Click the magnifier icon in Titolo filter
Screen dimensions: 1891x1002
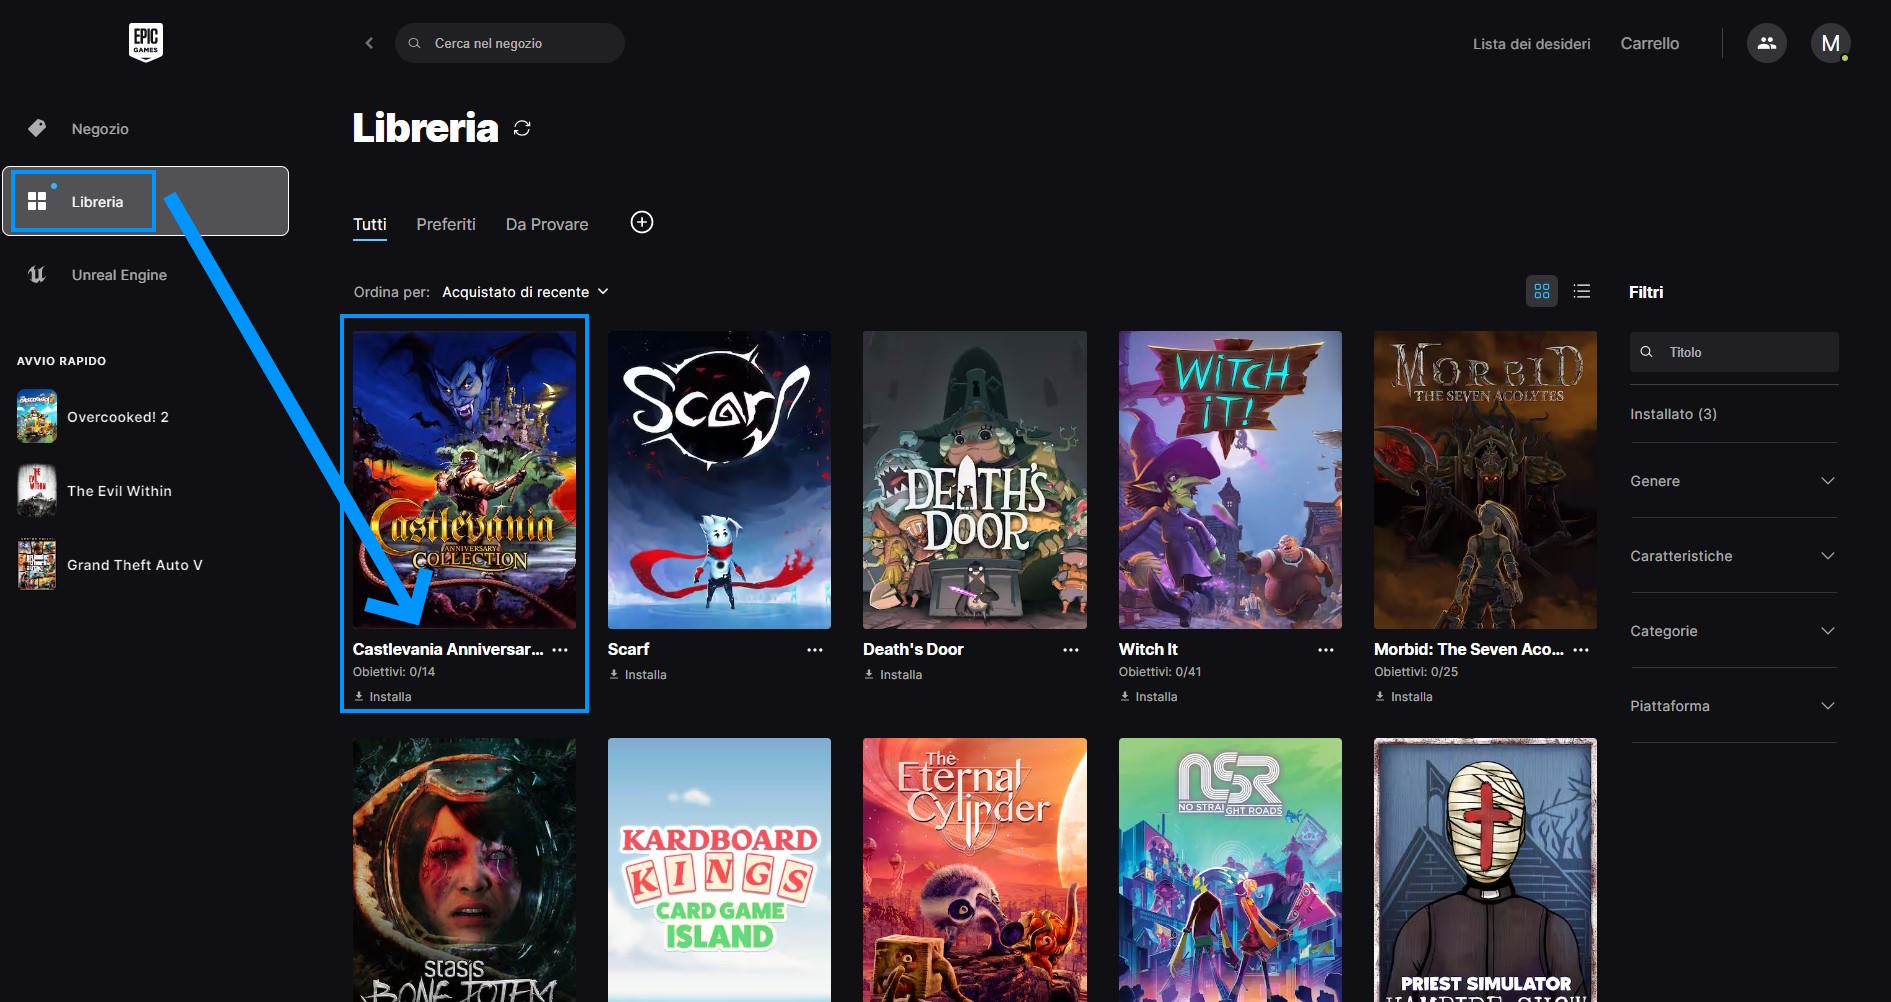coord(1646,352)
